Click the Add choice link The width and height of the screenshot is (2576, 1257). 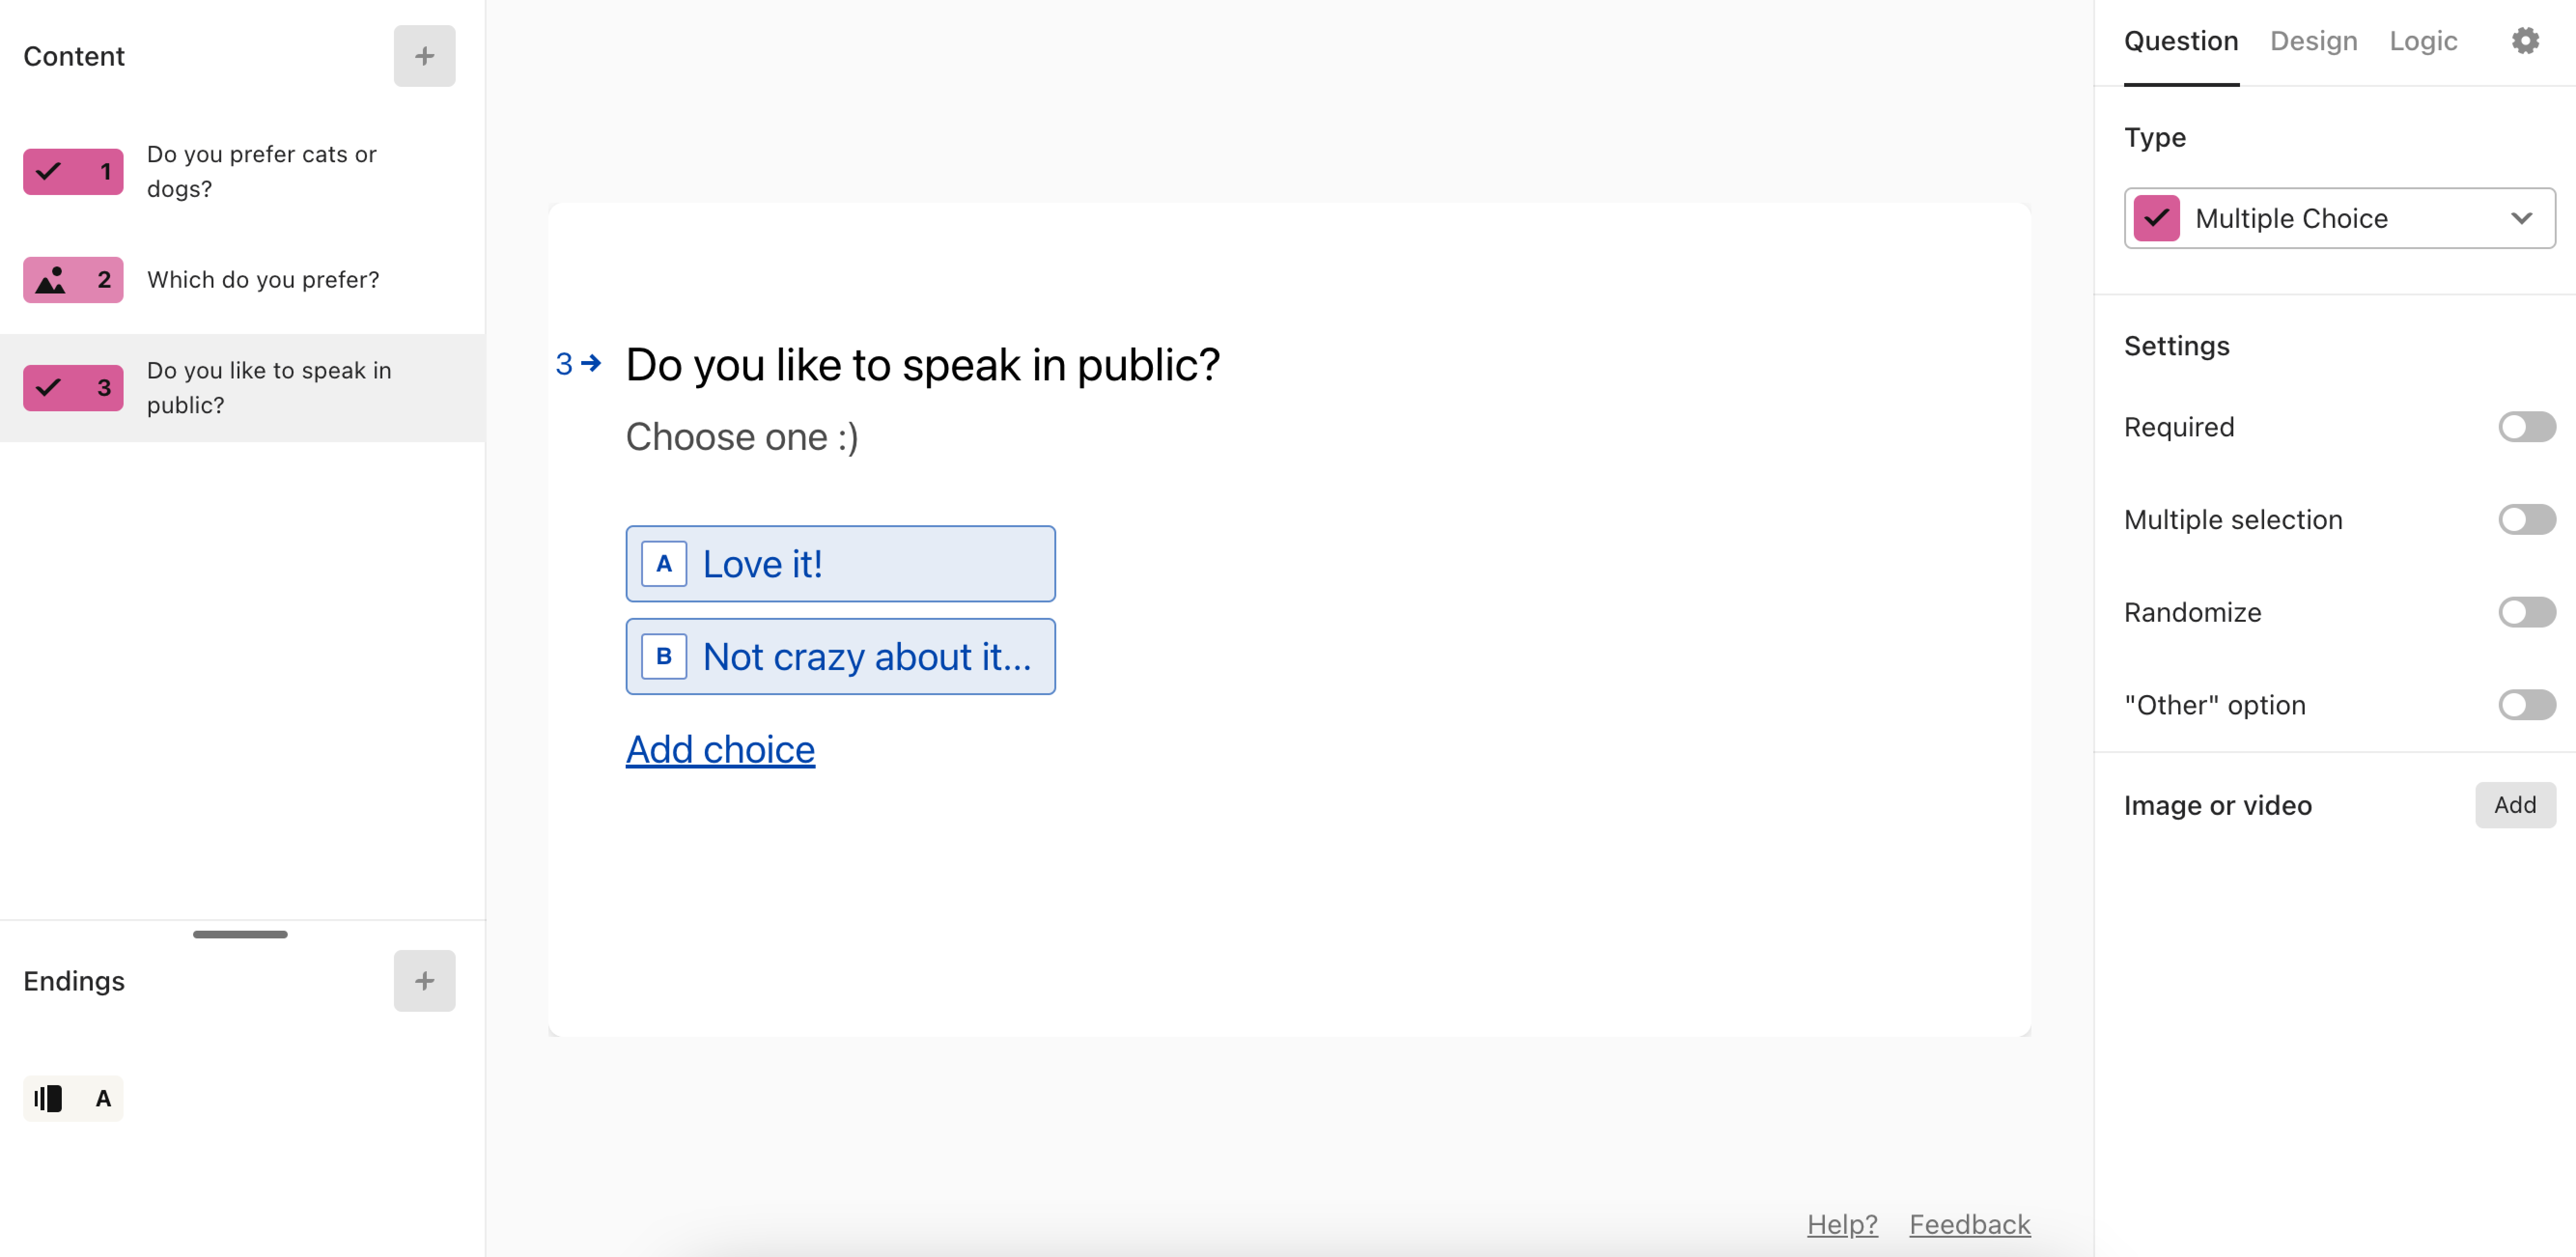coord(720,749)
